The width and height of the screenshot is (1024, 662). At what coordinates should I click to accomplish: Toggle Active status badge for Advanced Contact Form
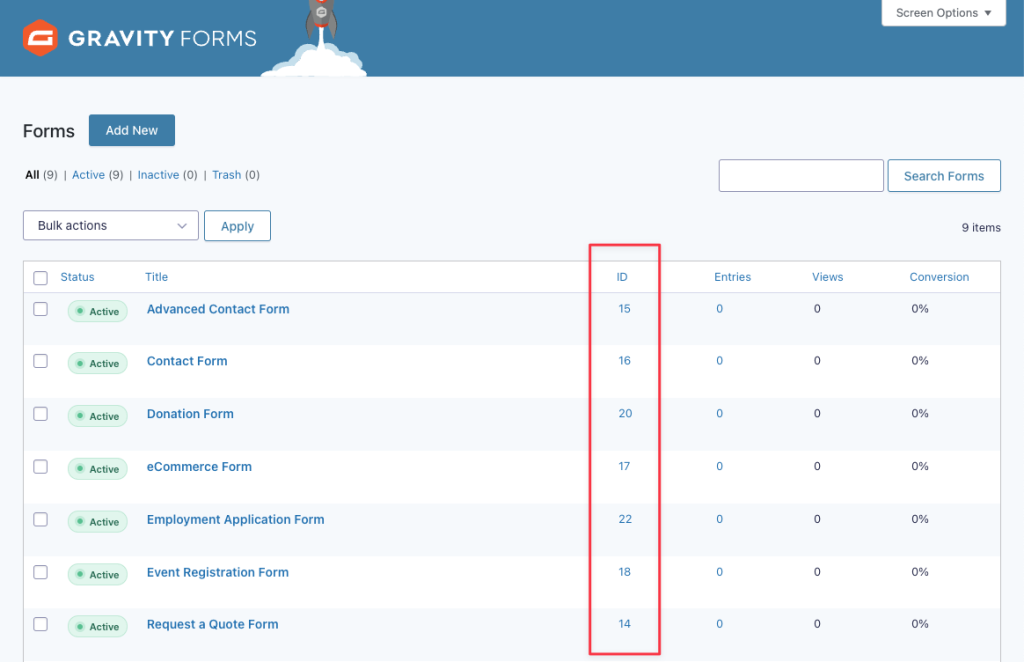pos(98,311)
